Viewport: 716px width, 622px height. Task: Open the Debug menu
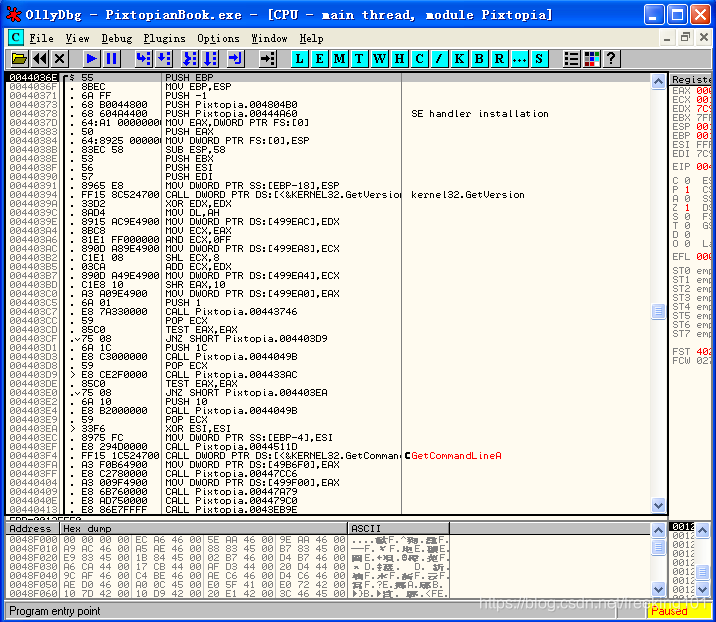point(117,38)
